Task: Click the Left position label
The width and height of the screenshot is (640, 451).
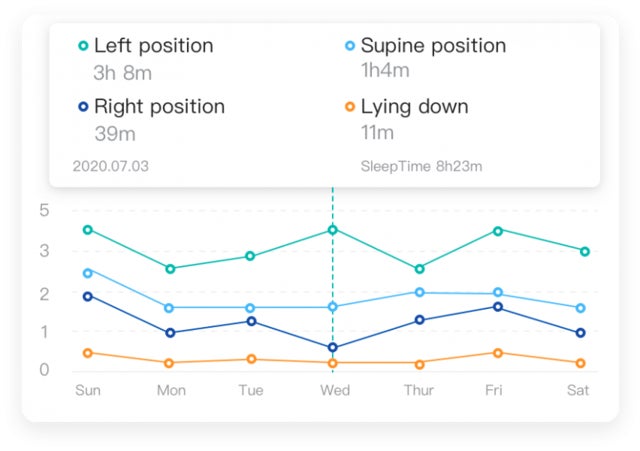Action: [153, 46]
